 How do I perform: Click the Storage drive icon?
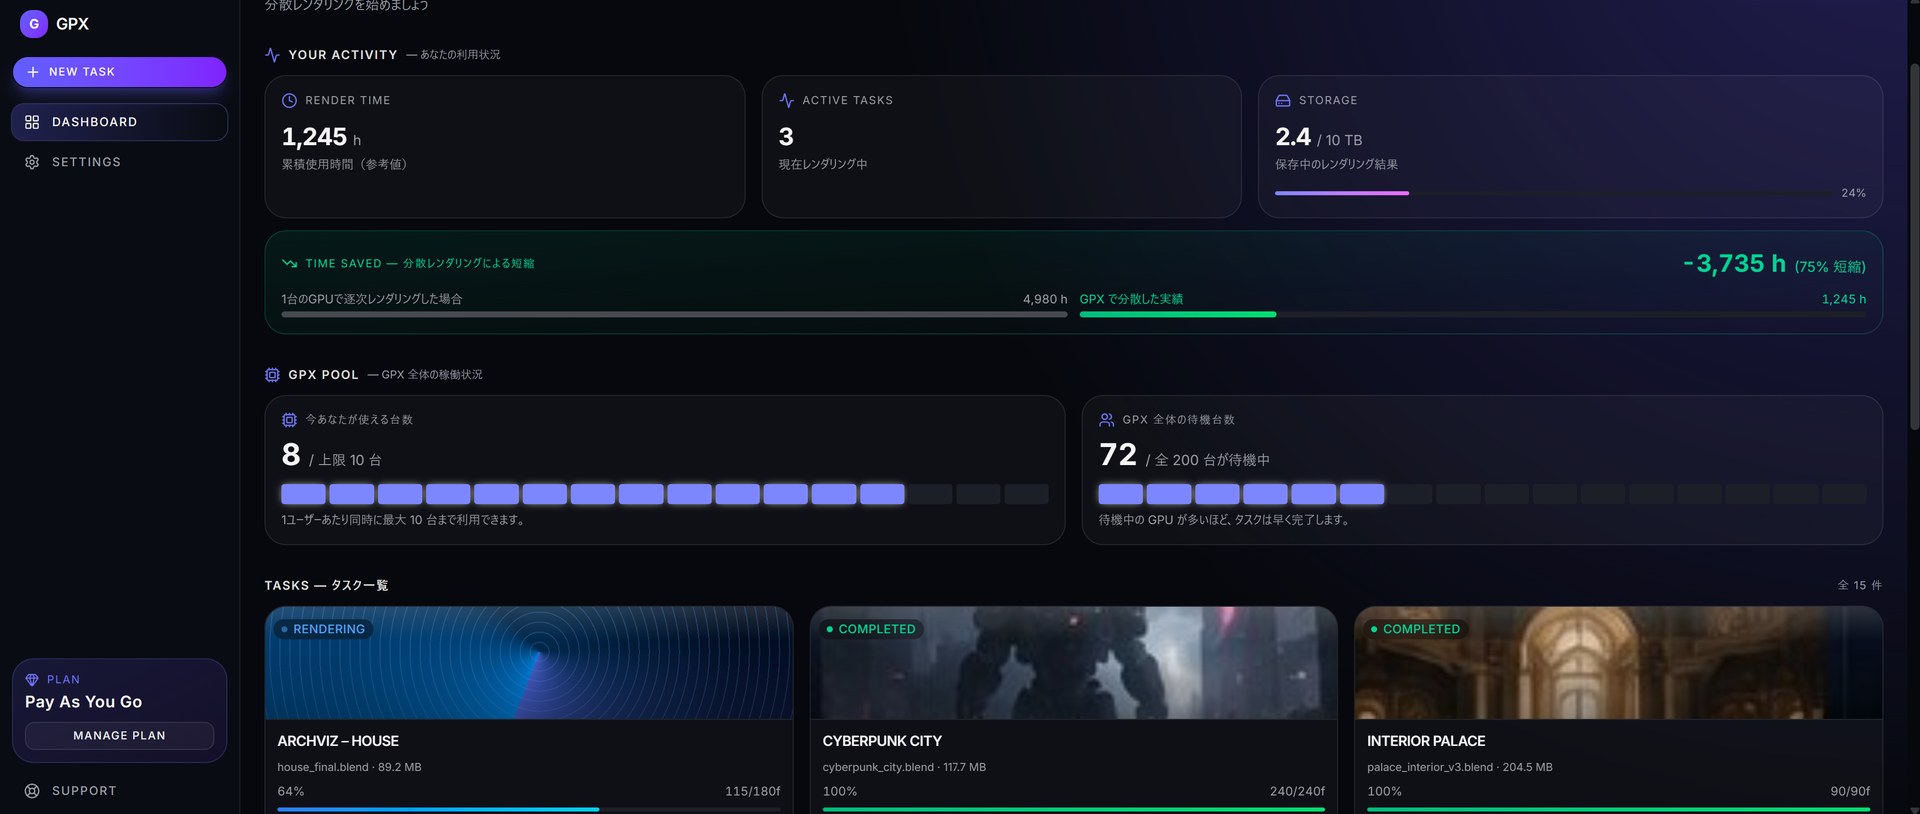tap(1283, 100)
